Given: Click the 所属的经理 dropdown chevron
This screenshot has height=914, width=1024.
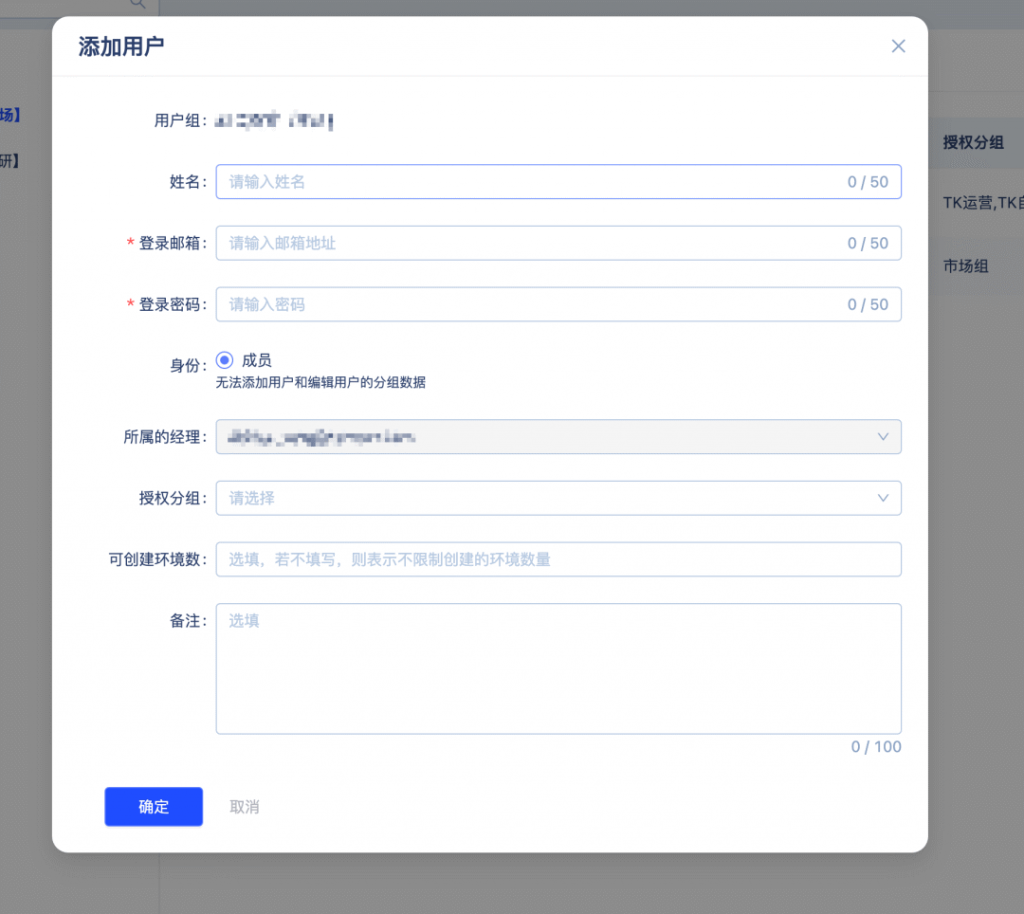Looking at the screenshot, I should point(882,437).
